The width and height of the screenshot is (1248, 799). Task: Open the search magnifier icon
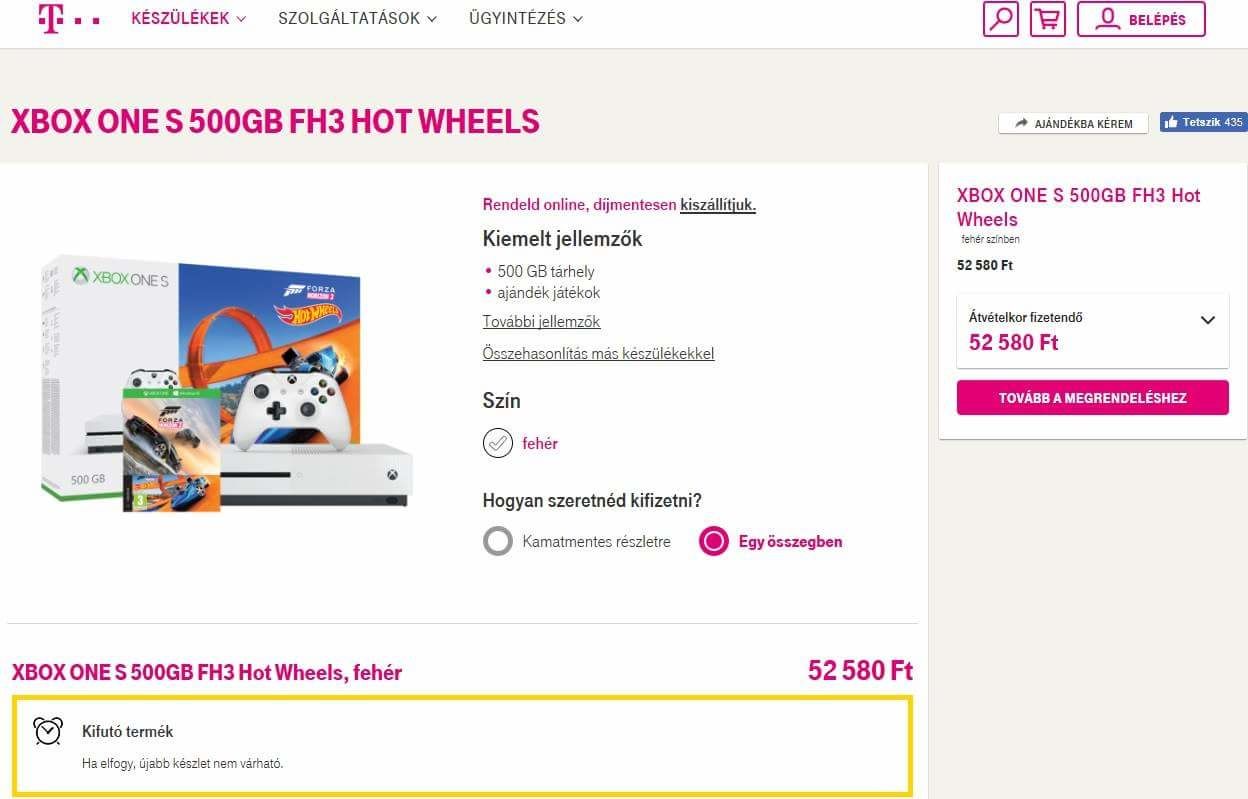pos(1000,19)
